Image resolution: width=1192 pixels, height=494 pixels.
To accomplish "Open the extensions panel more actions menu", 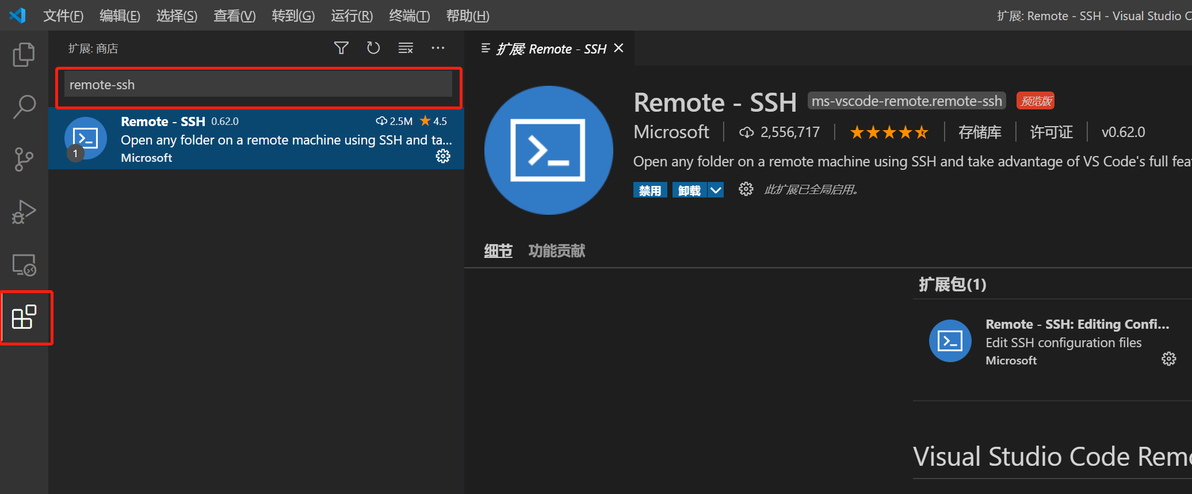I will pos(438,49).
